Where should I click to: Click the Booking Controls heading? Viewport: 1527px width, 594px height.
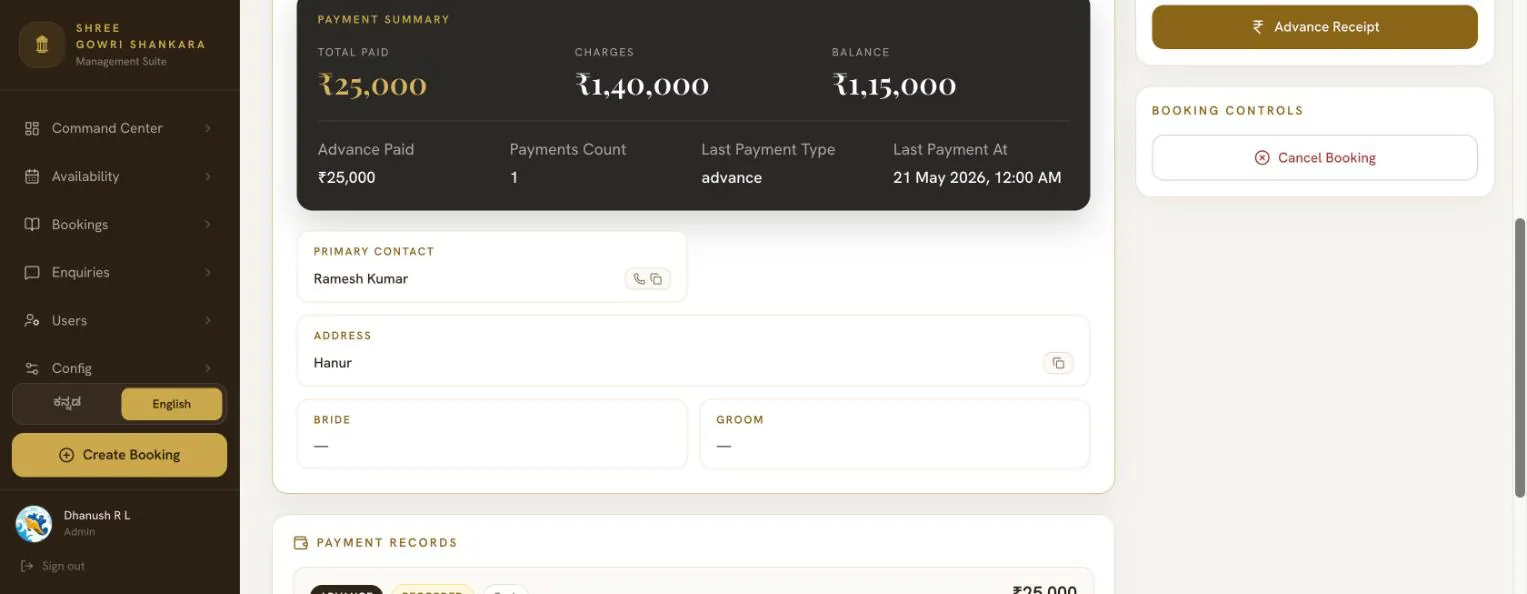click(1228, 111)
